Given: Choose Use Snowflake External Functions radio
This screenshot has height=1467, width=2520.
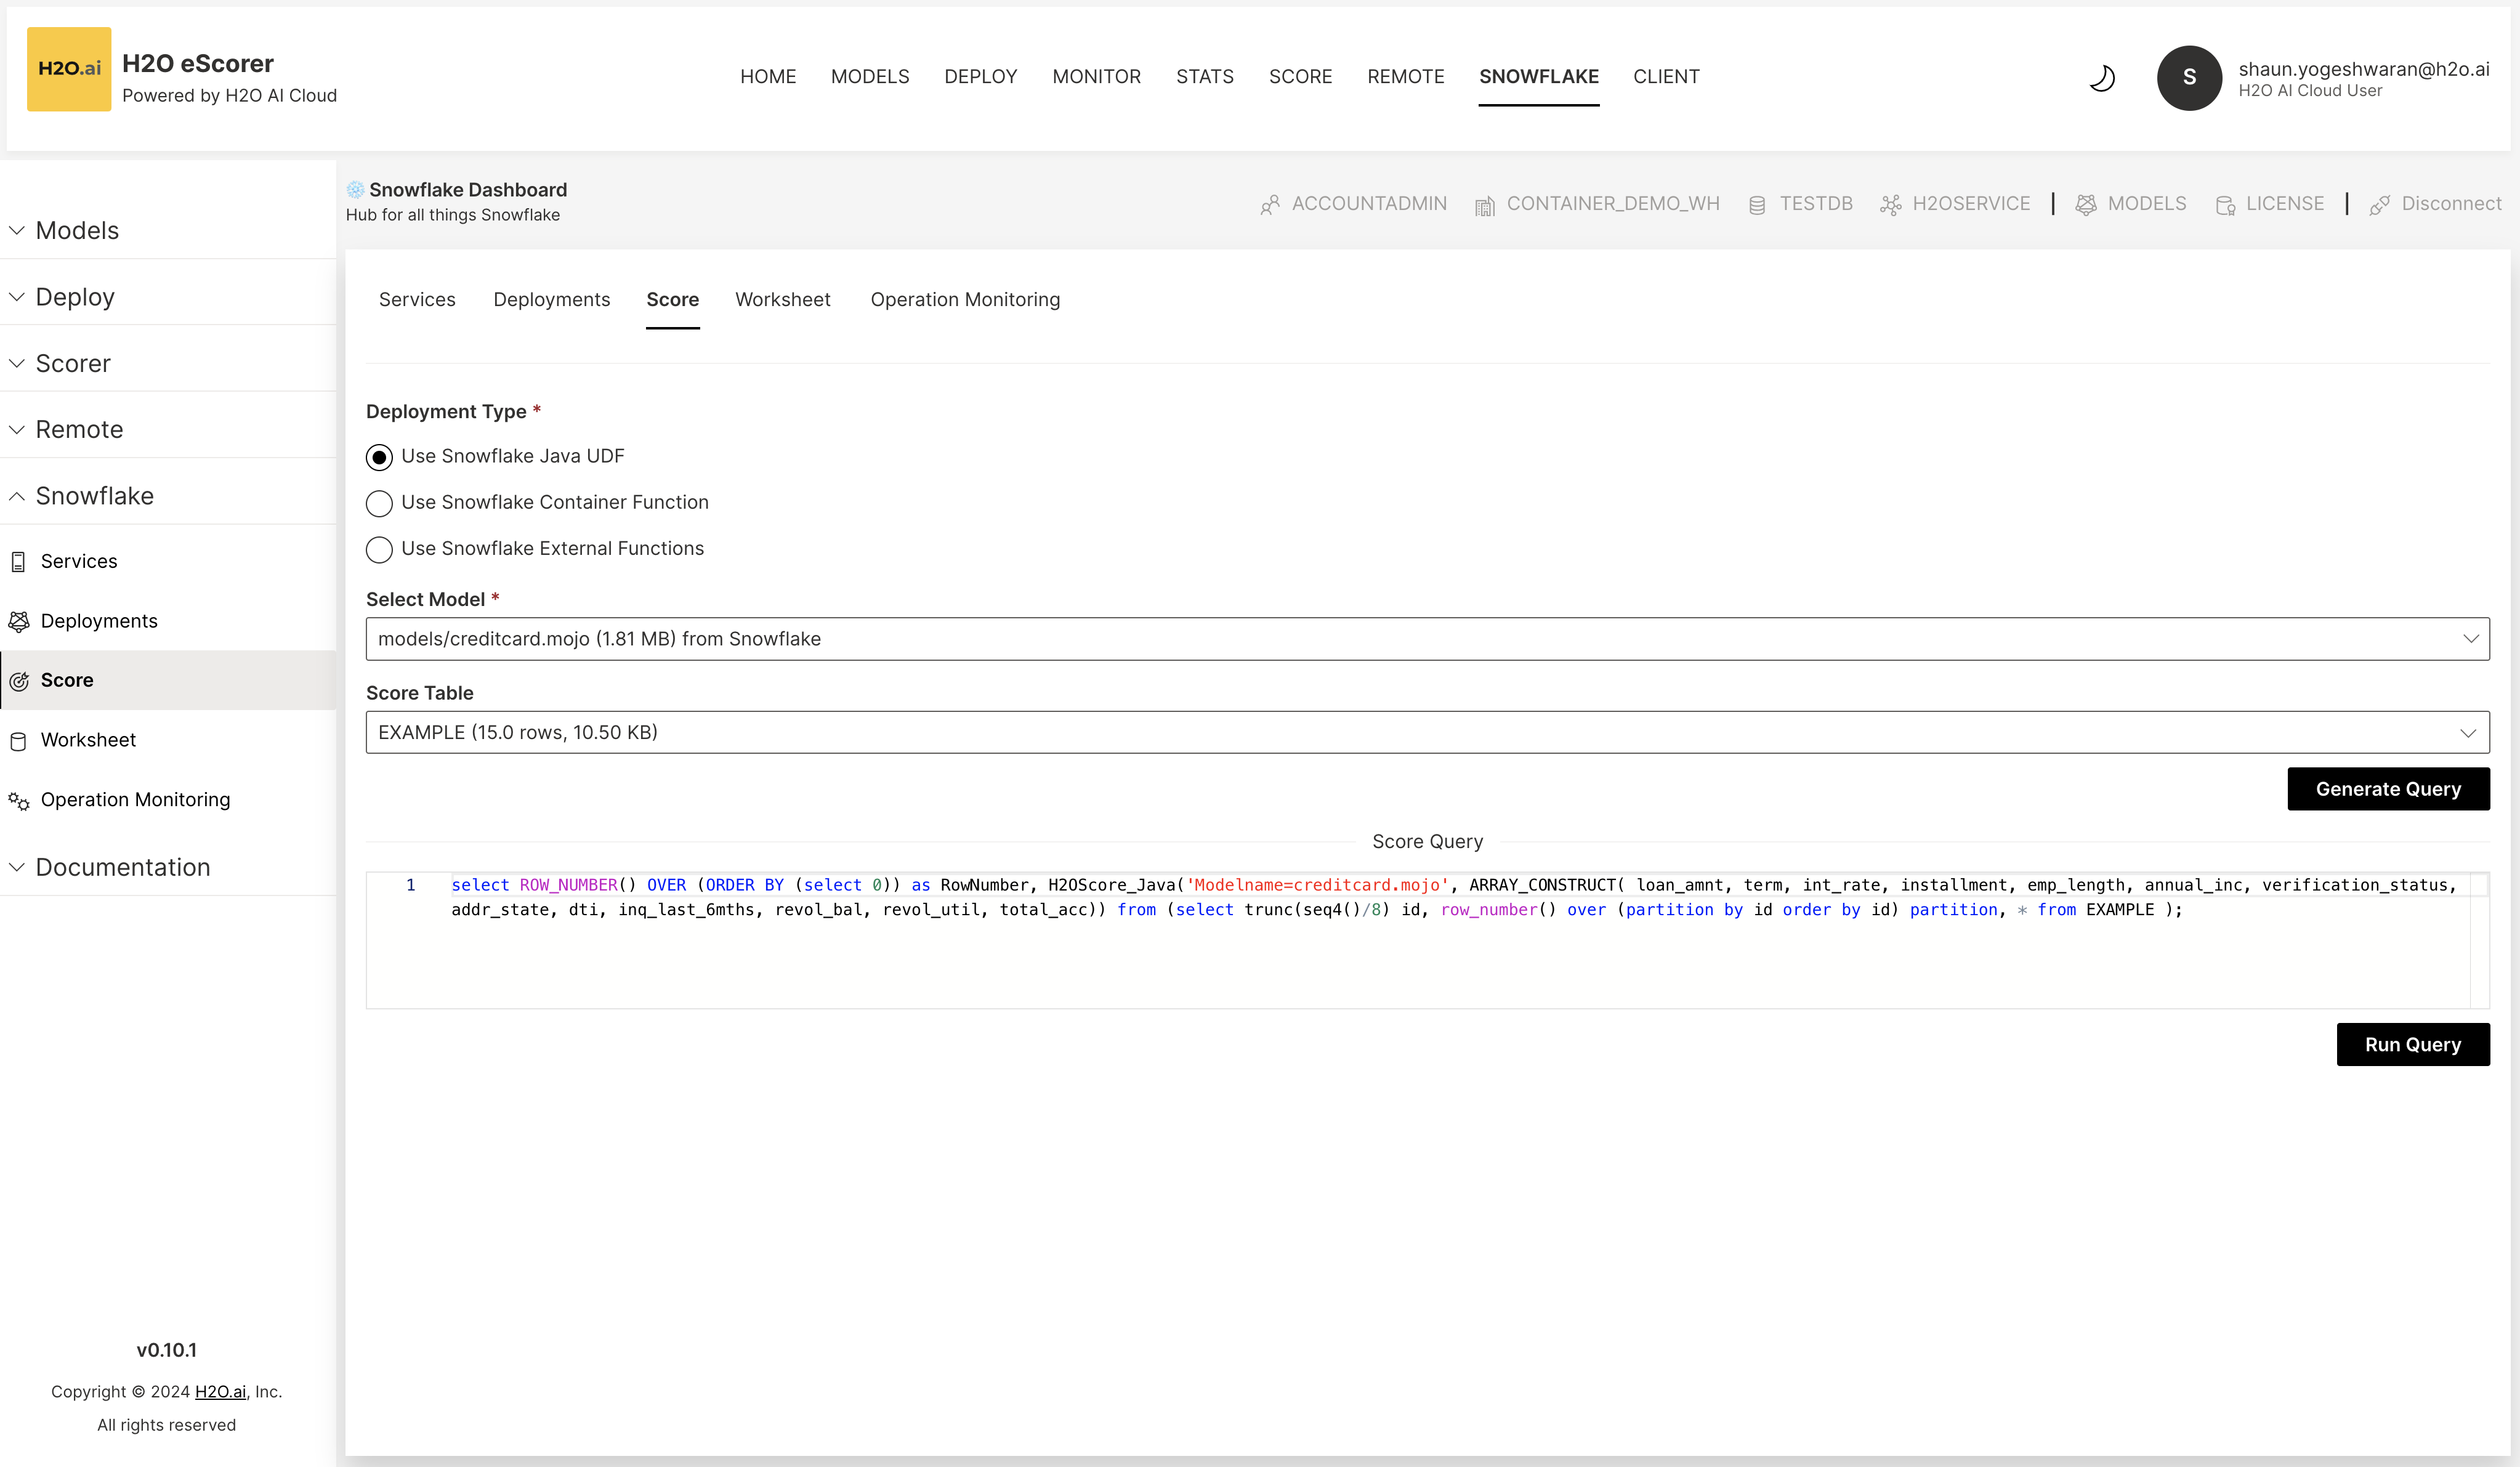Looking at the screenshot, I should click(x=379, y=549).
